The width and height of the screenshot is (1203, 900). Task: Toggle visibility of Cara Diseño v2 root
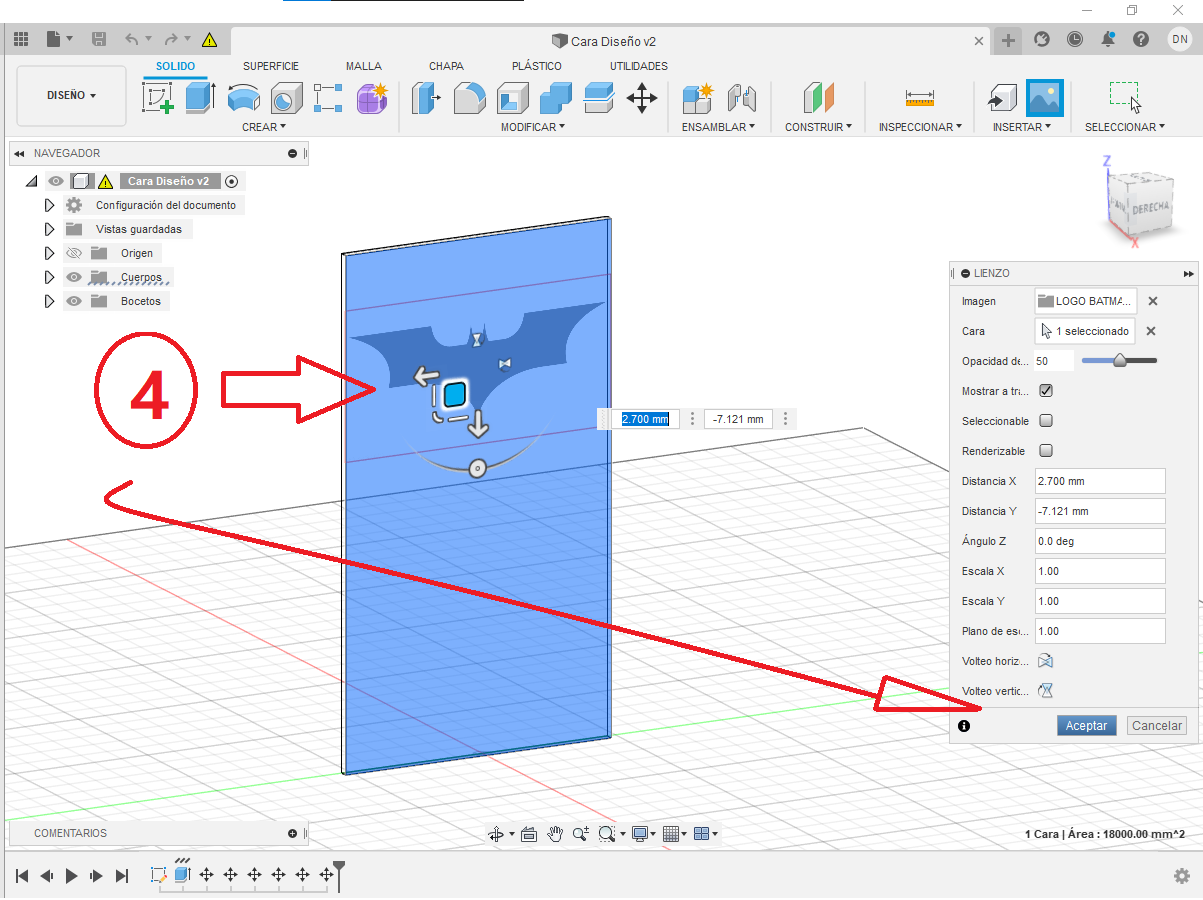(x=56, y=181)
